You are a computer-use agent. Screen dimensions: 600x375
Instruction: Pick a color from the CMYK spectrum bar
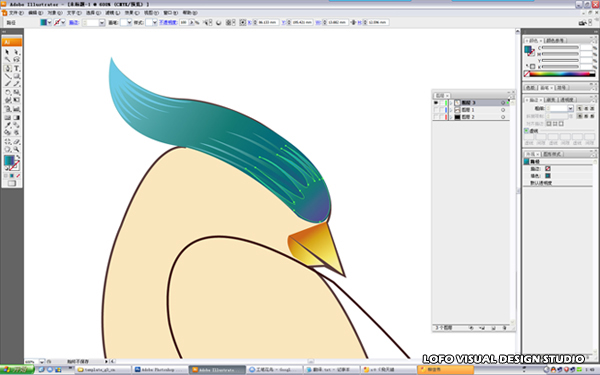(x=562, y=74)
